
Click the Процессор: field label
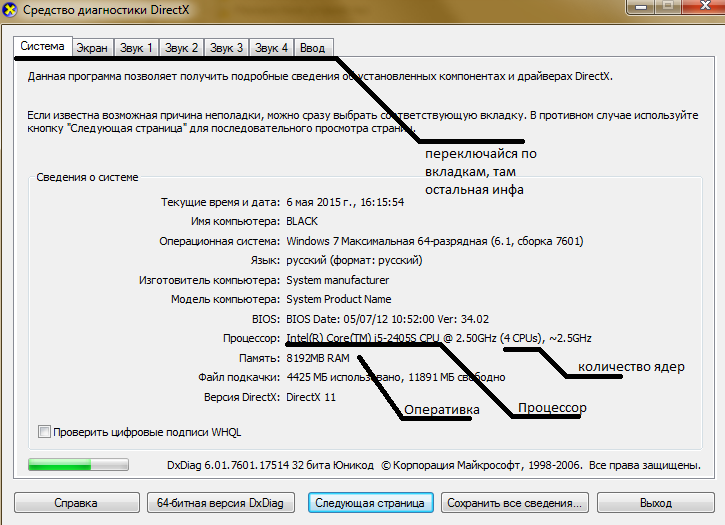pos(251,339)
